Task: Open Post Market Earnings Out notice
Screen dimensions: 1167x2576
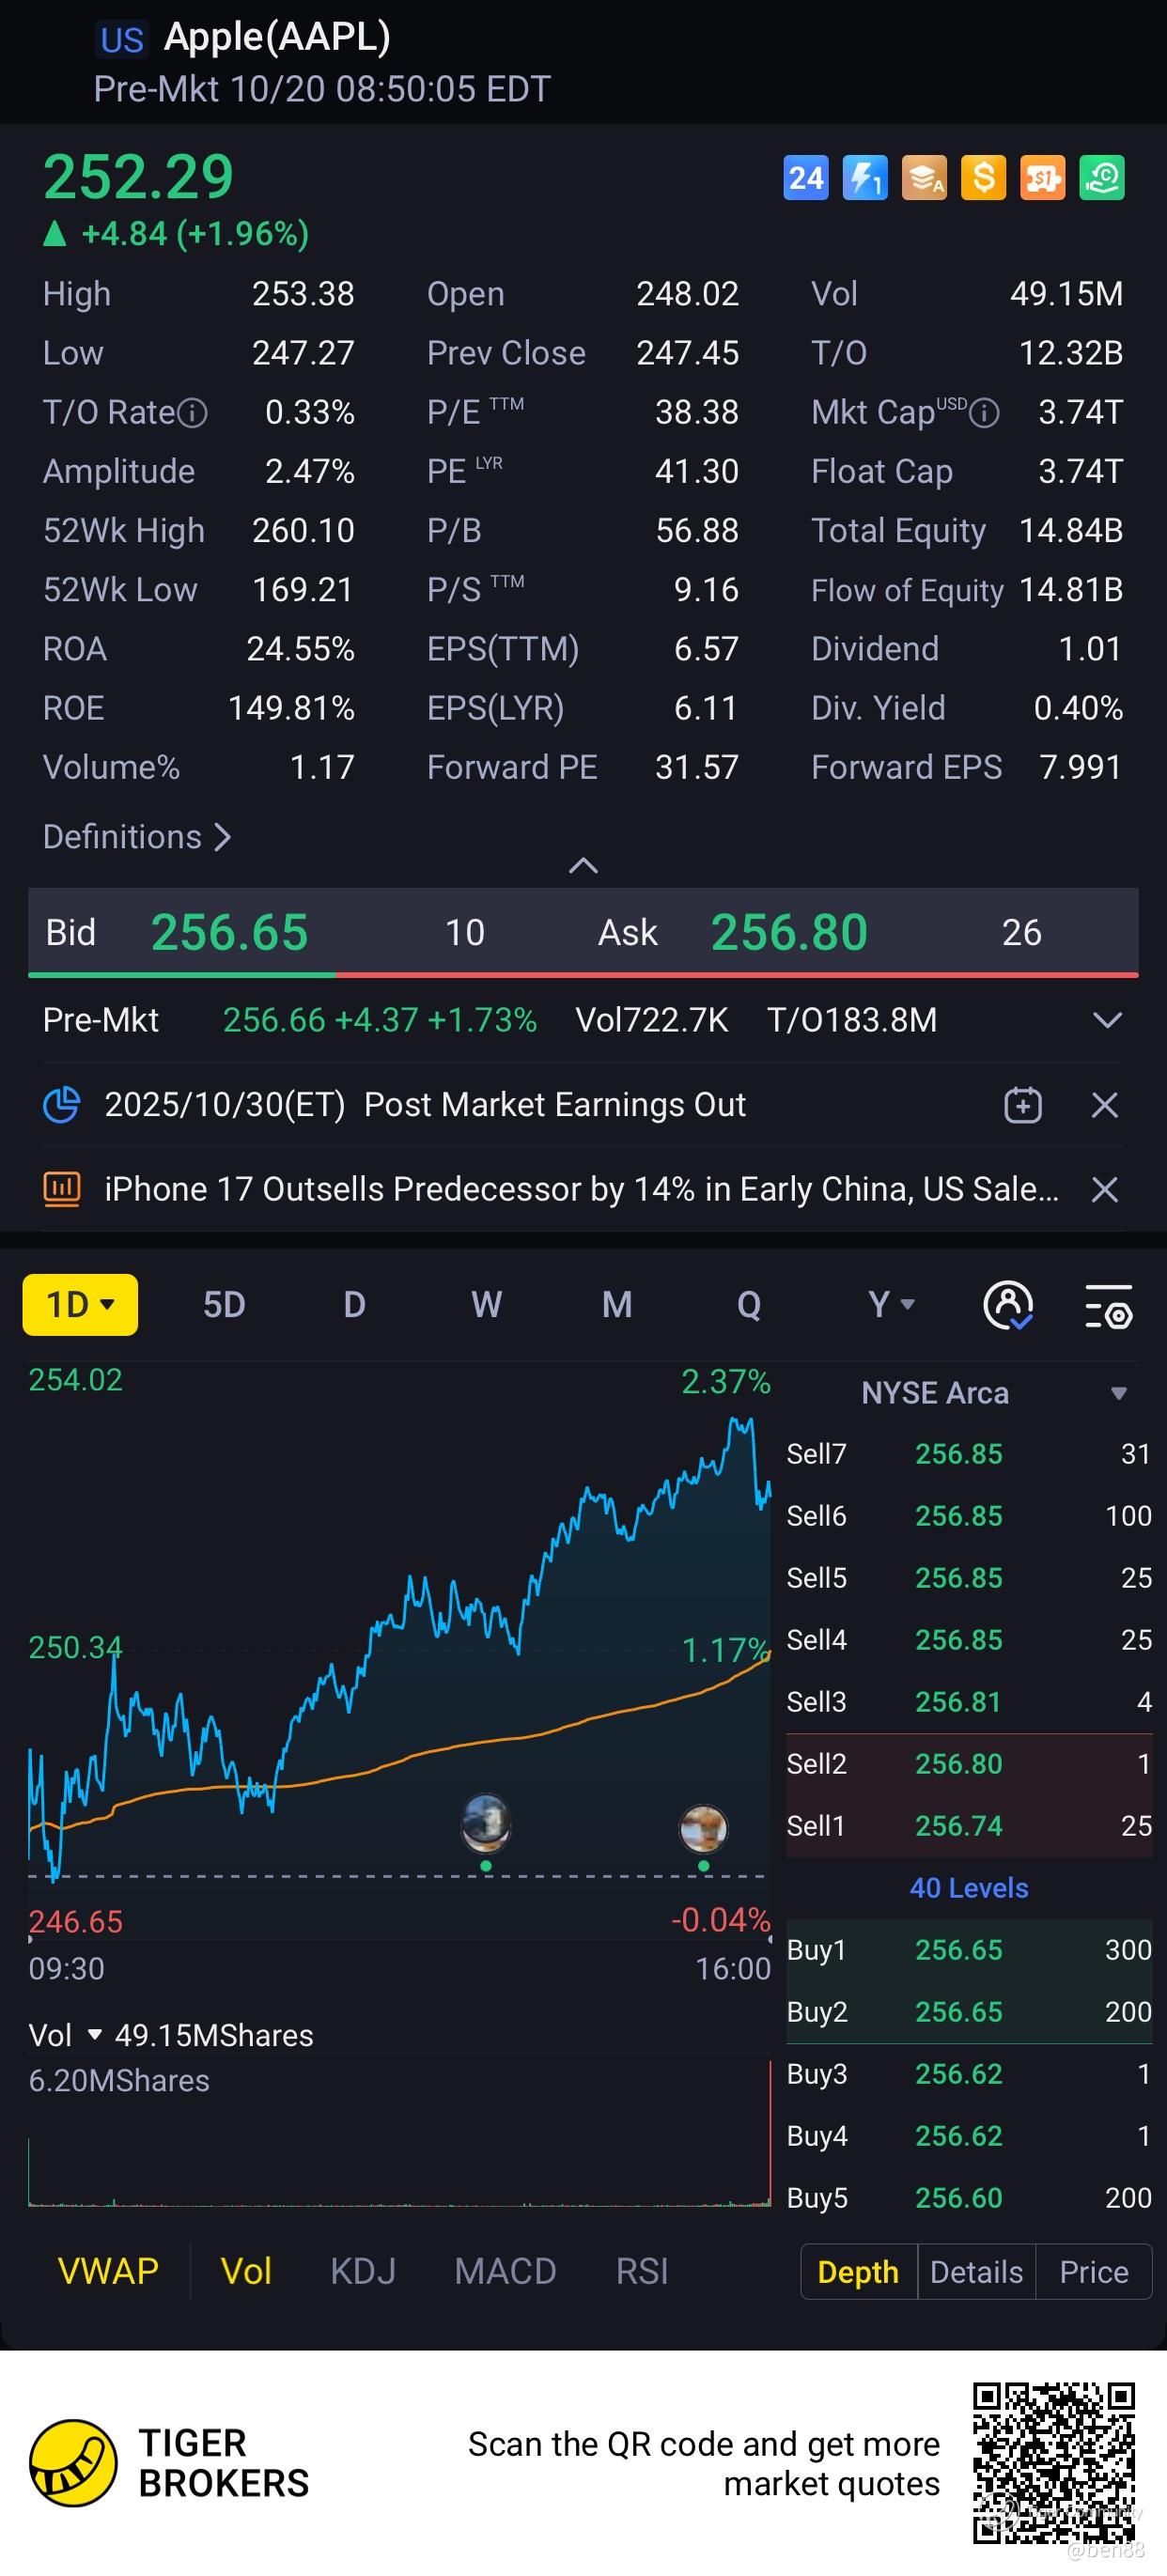Action: [x=425, y=1105]
